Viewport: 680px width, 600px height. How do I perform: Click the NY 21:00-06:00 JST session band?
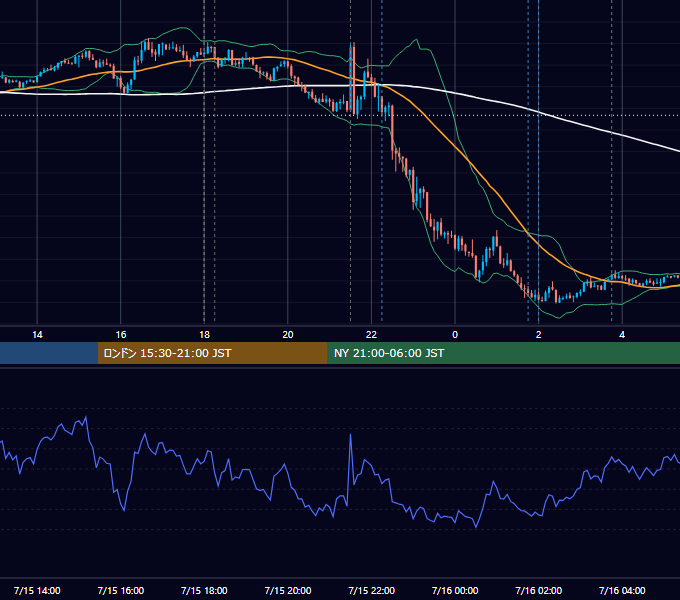[503, 353]
